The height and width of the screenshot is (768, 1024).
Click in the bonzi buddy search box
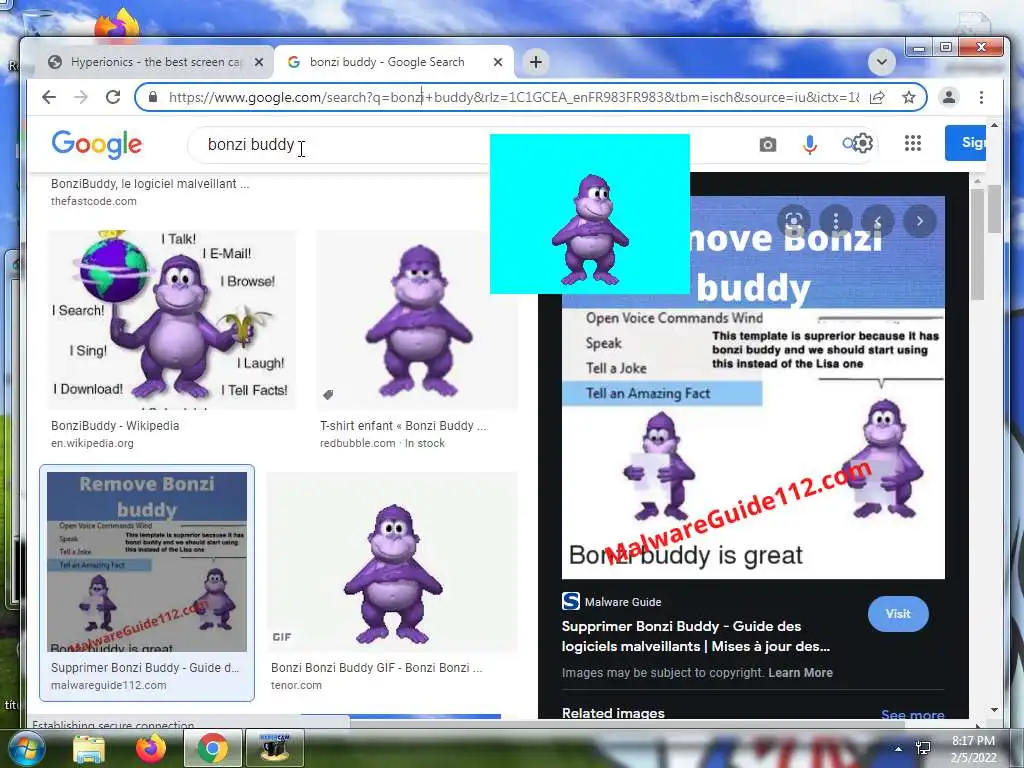(340, 144)
